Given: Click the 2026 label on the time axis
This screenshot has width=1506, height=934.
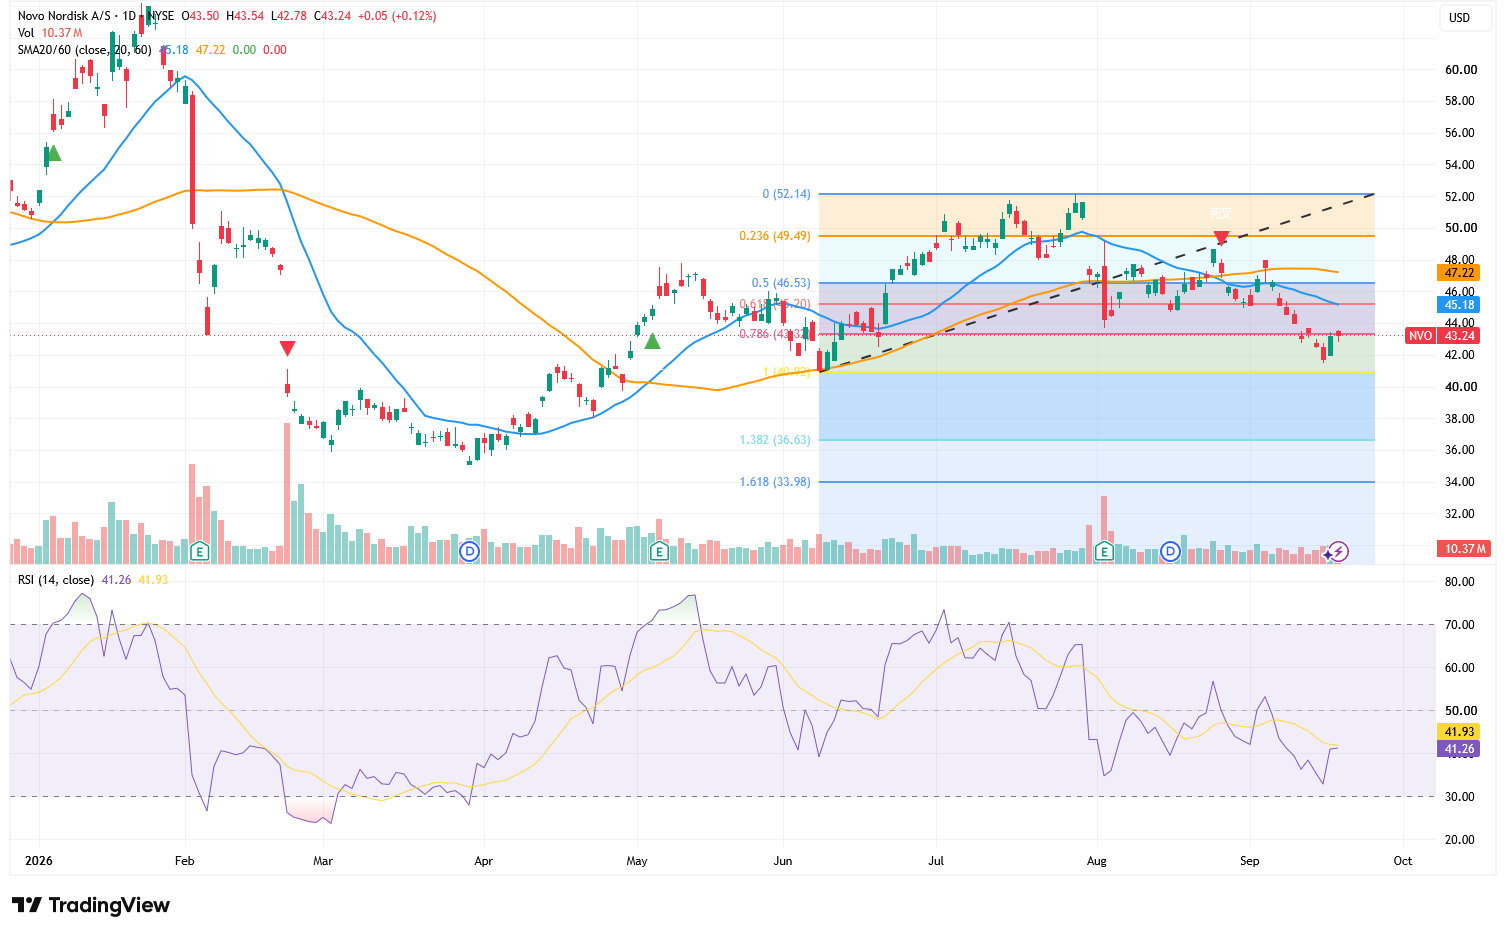Looking at the screenshot, I should coord(39,861).
